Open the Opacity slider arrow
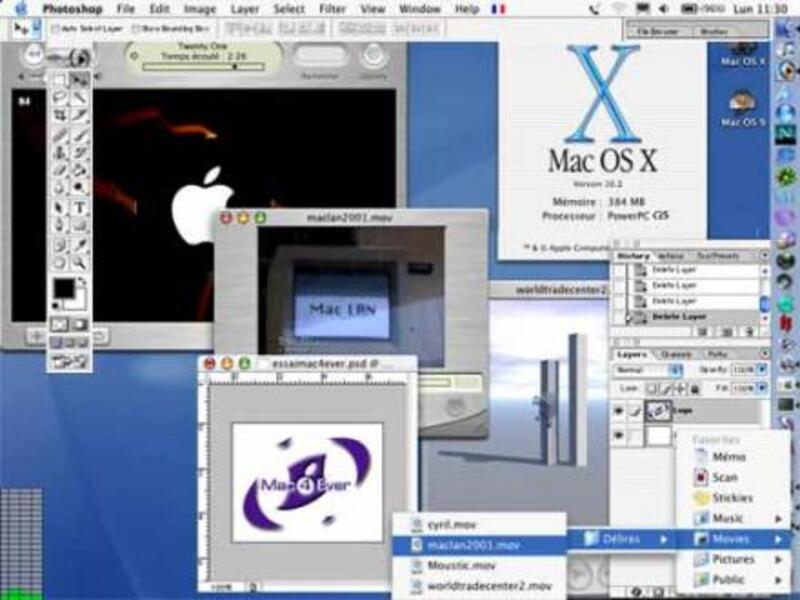The image size is (800, 600). (762, 369)
